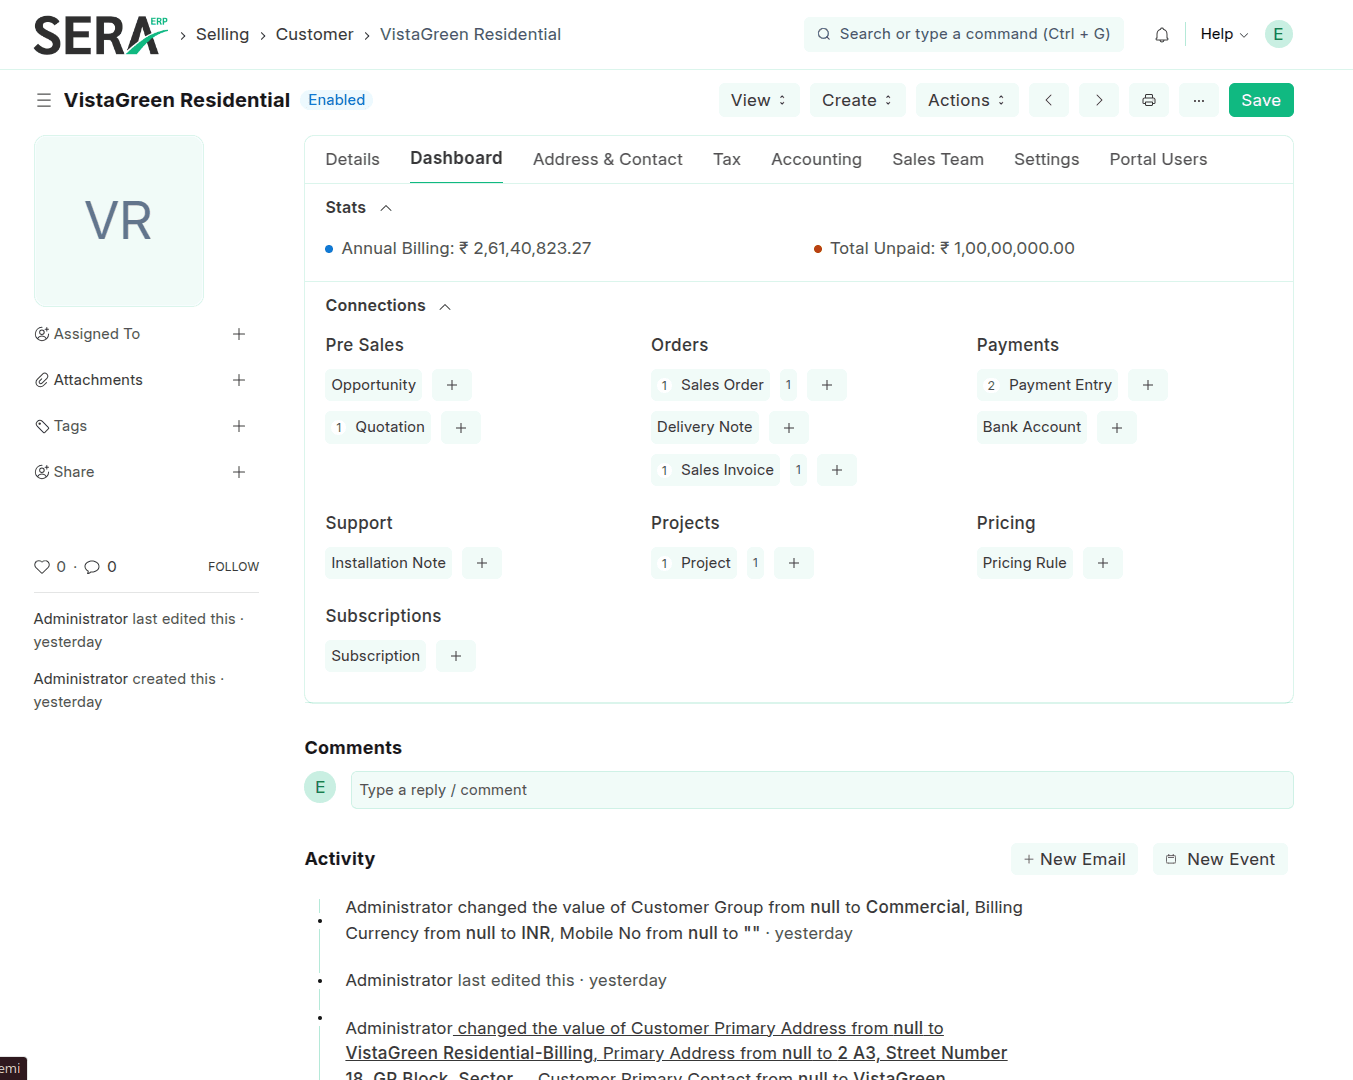Create new Subscription with plus

(456, 656)
